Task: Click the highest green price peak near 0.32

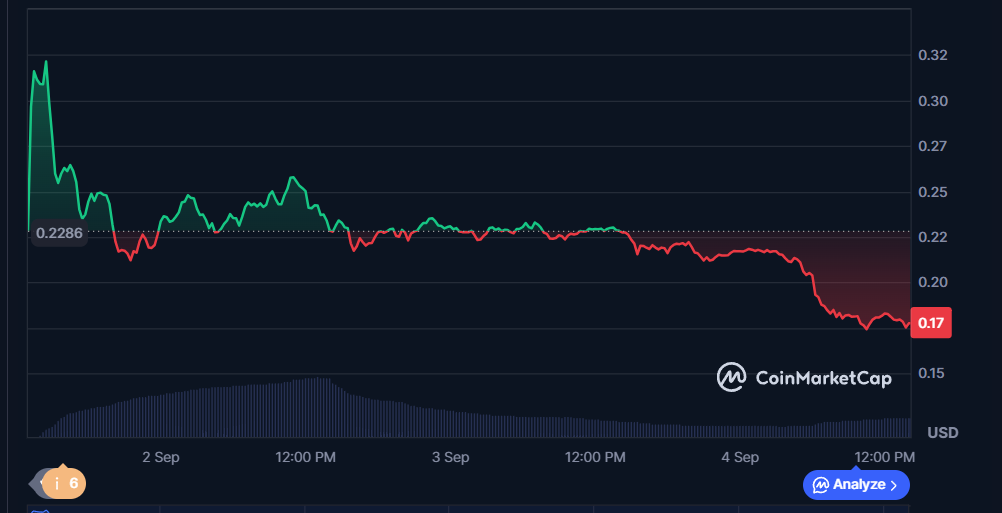Action: [x=46, y=62]
